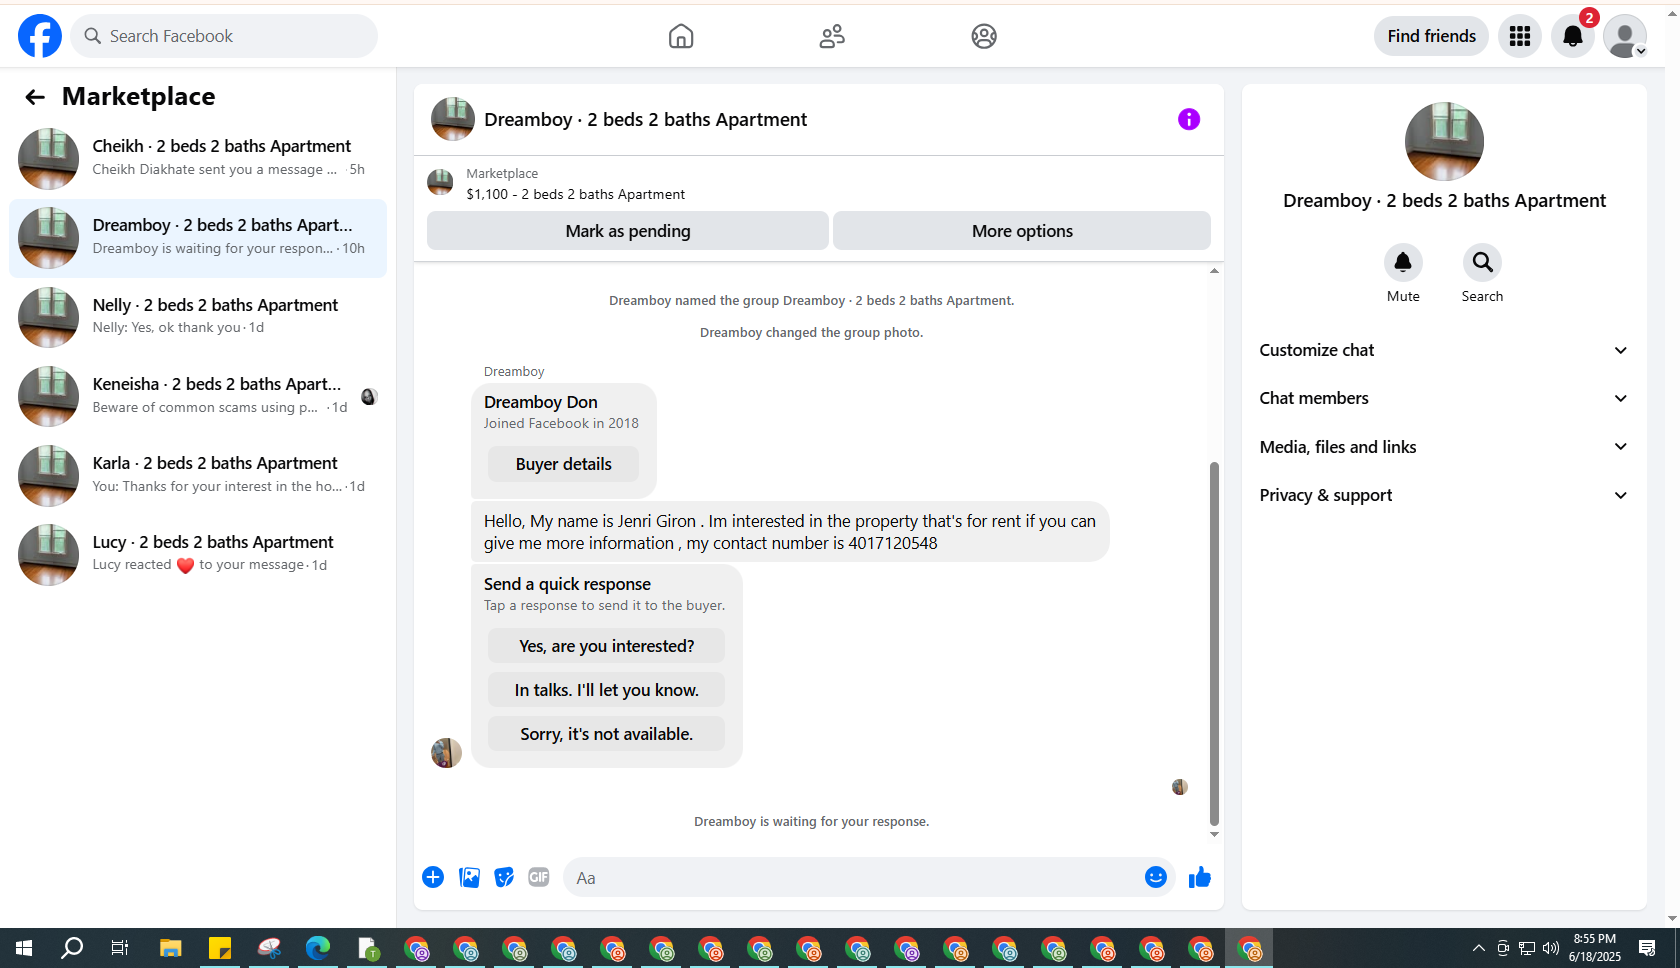Open the emoji picker in the message box
This screenshot has height=968, width=1680.
1156,877
